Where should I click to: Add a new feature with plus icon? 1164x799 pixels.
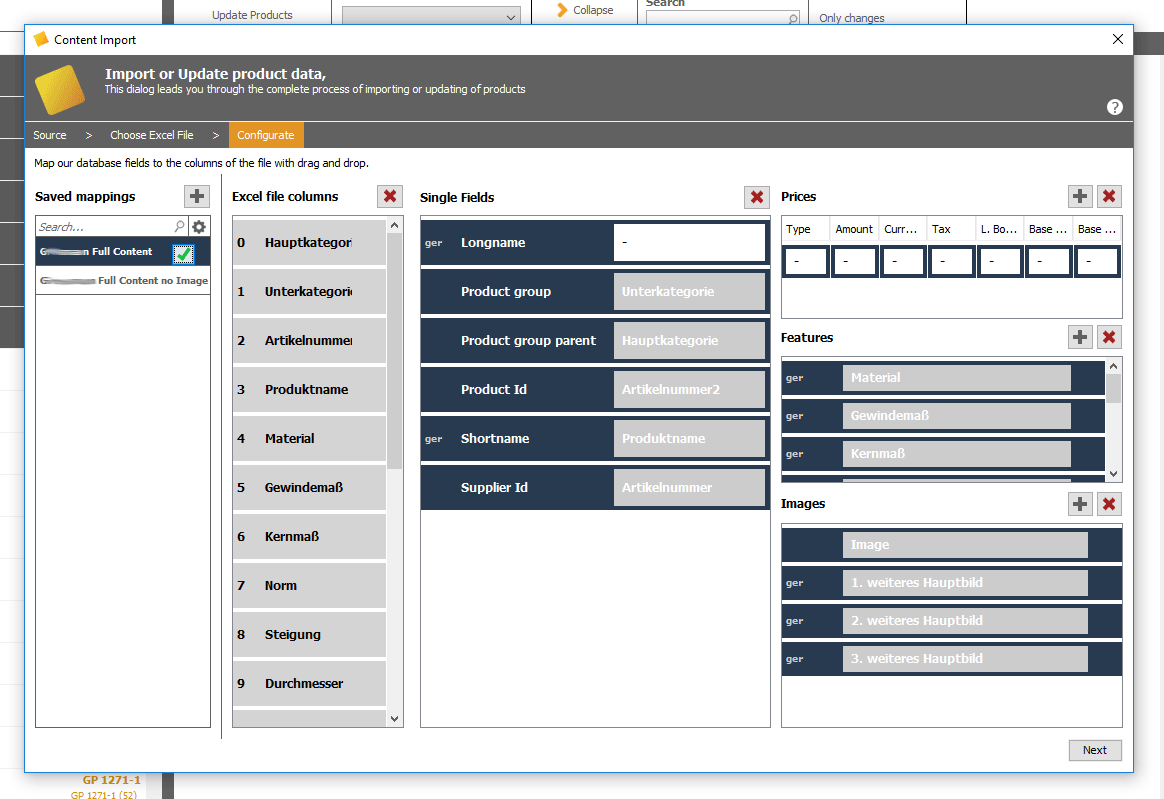tap(1080, 337)
